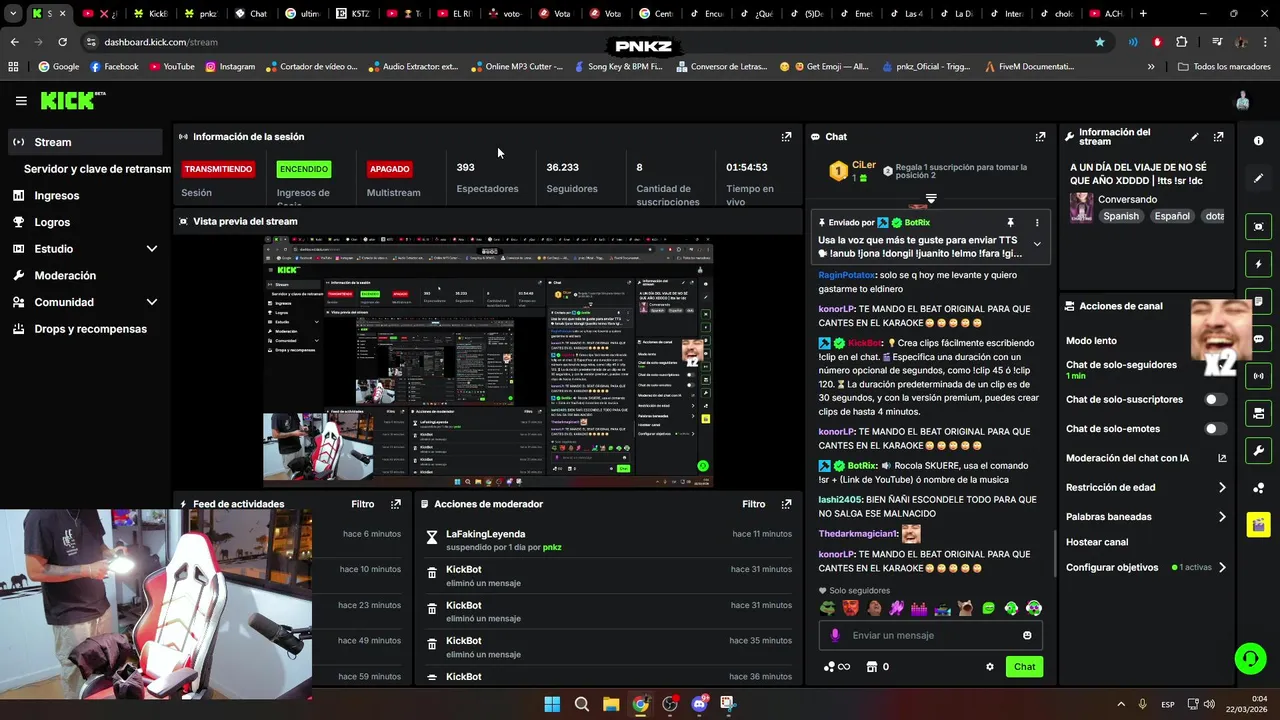Pop out the Información de la sesión panel

pyautogui.click(x=786, y=137)
